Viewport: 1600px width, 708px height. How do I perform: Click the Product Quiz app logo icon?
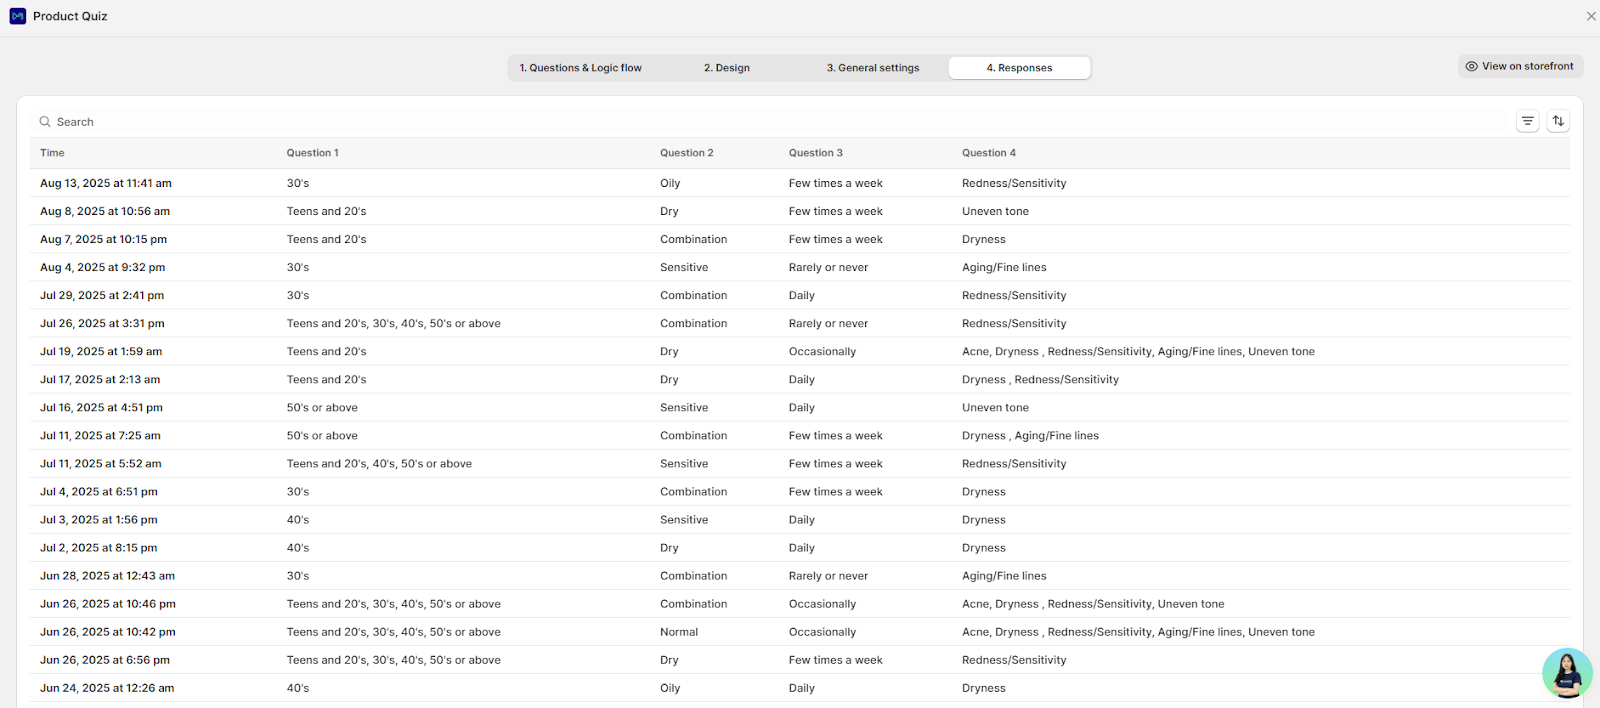17,16
